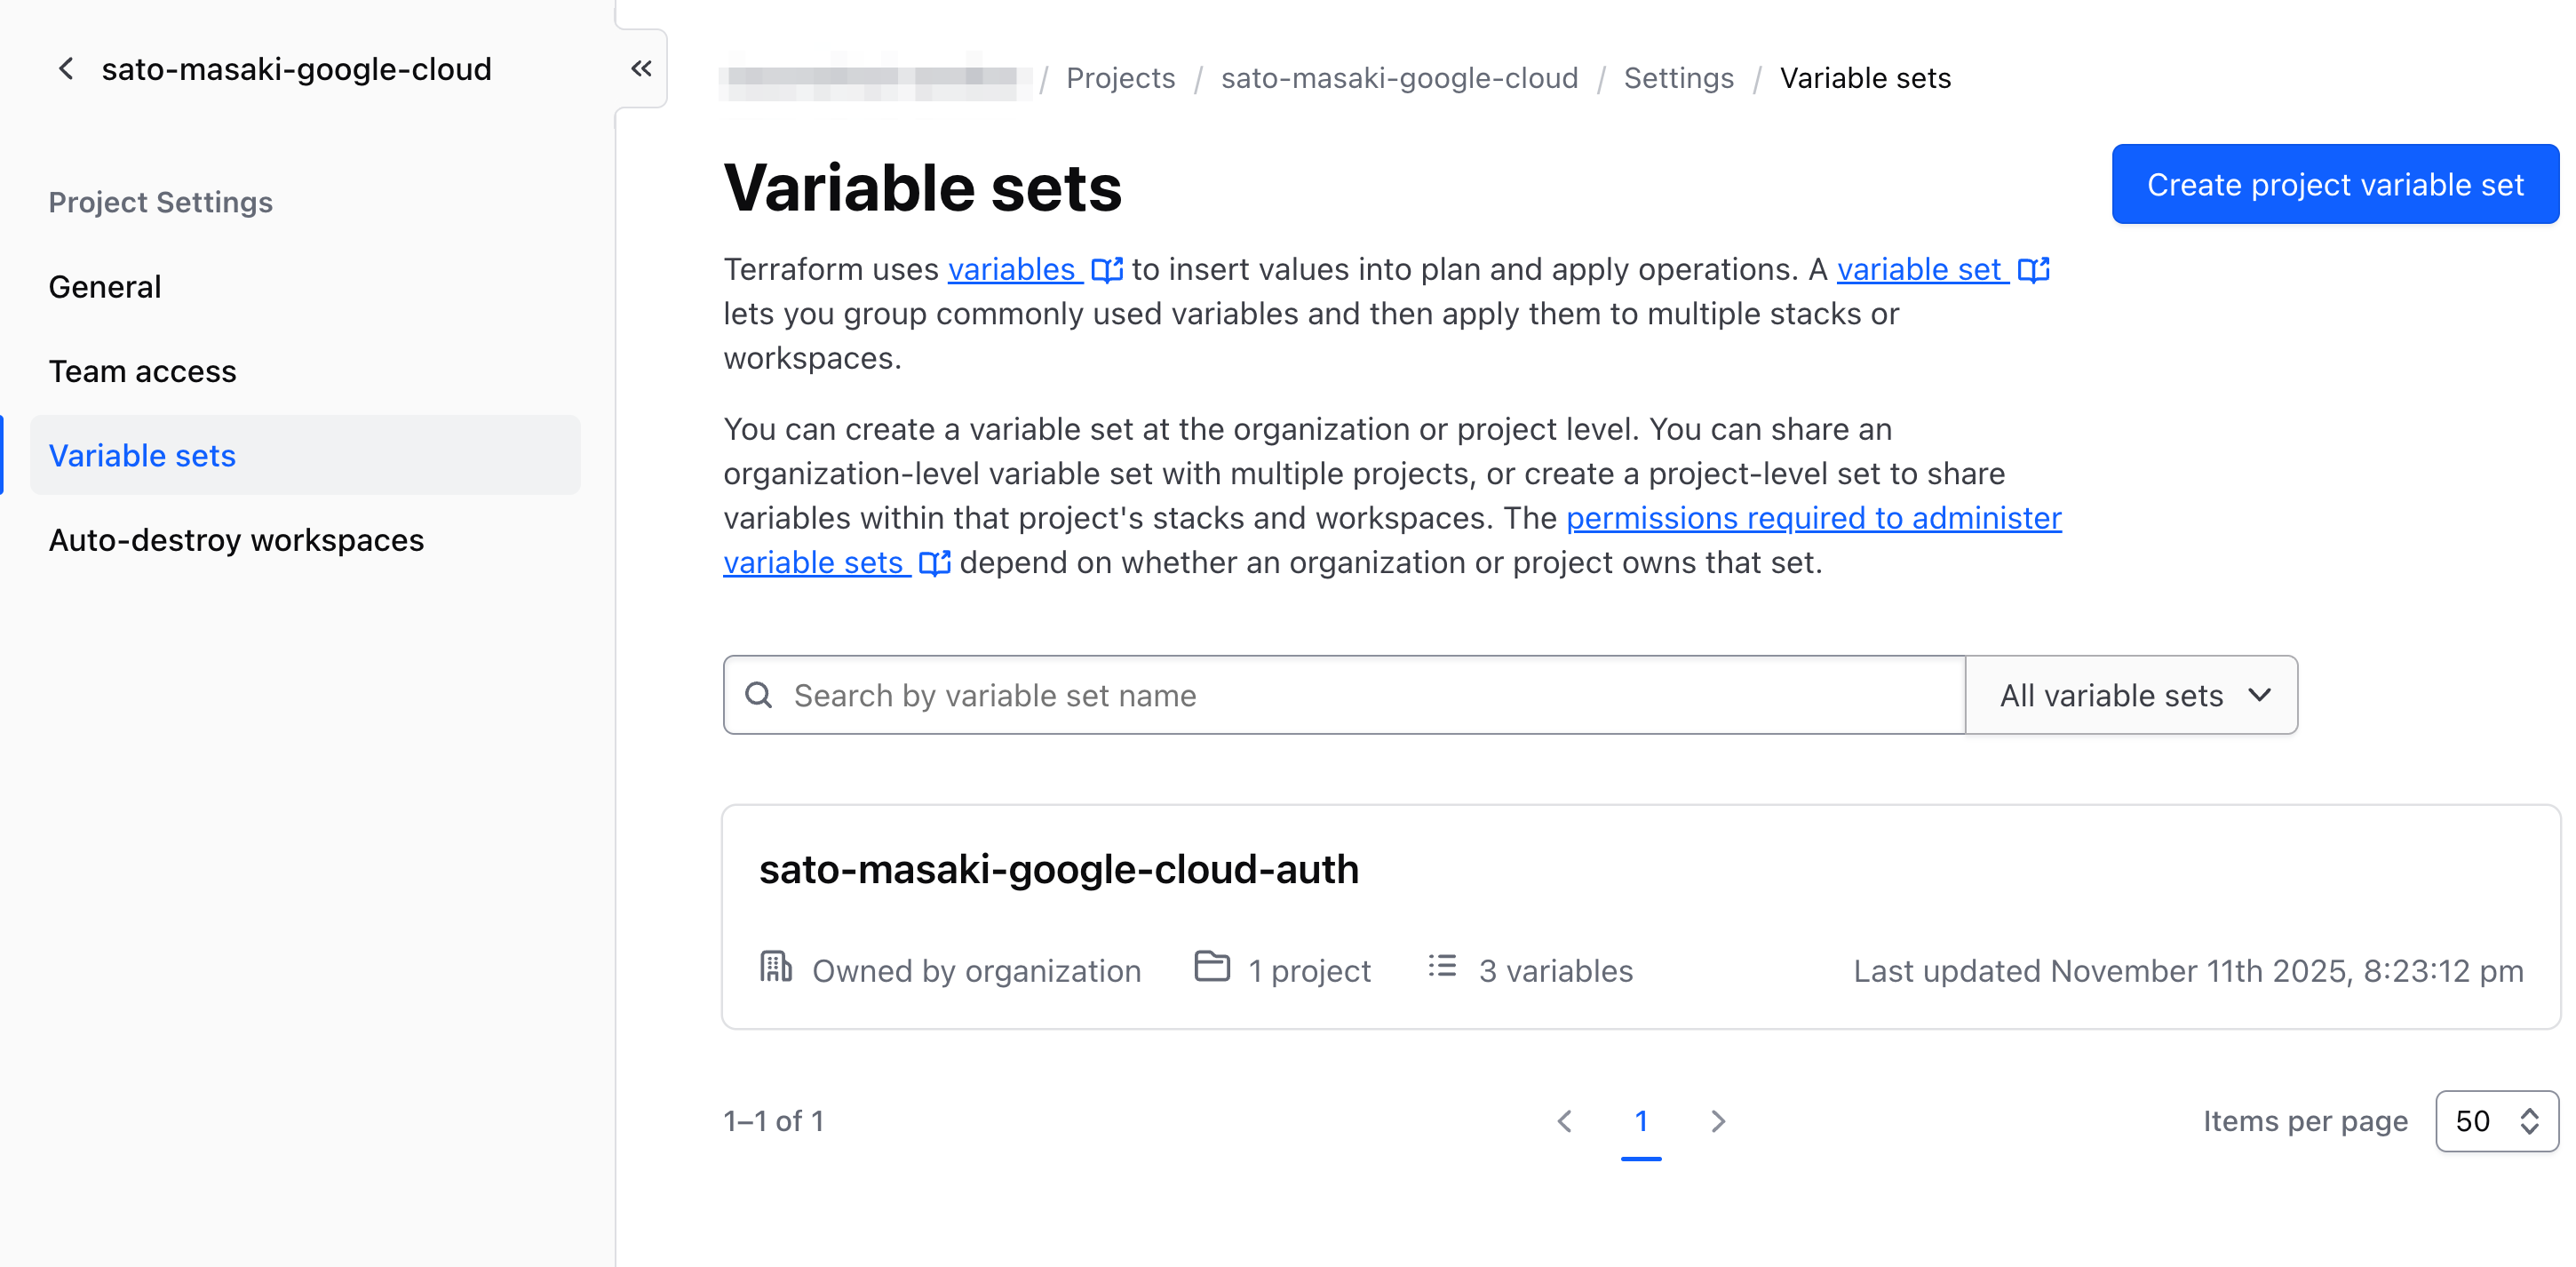Open the Items per page selector showing 50

[x=2496, y=1121]
